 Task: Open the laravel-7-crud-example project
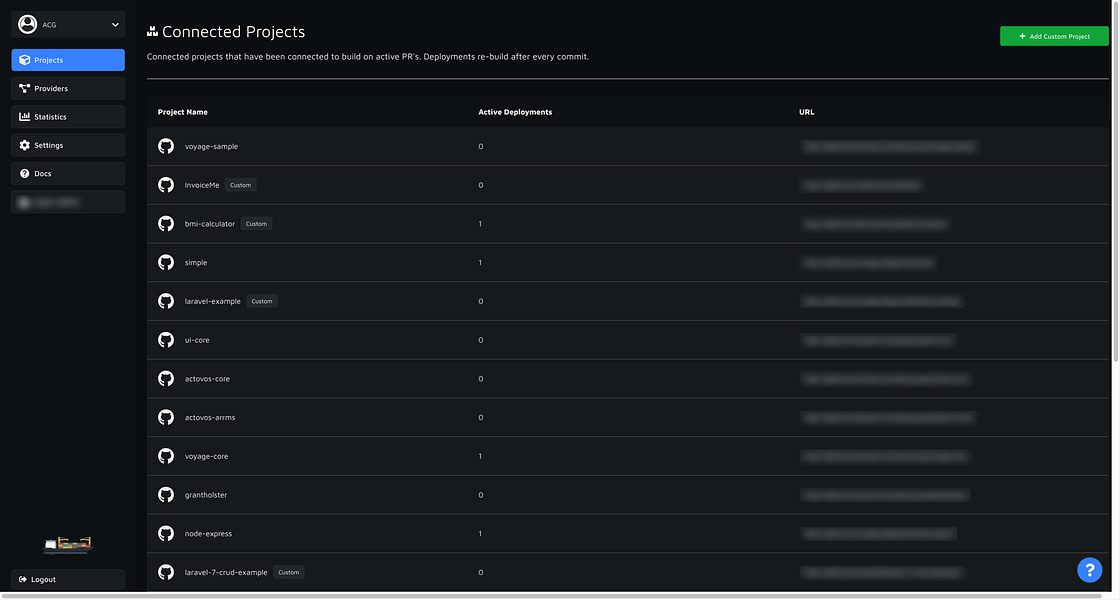click(226, 572)
